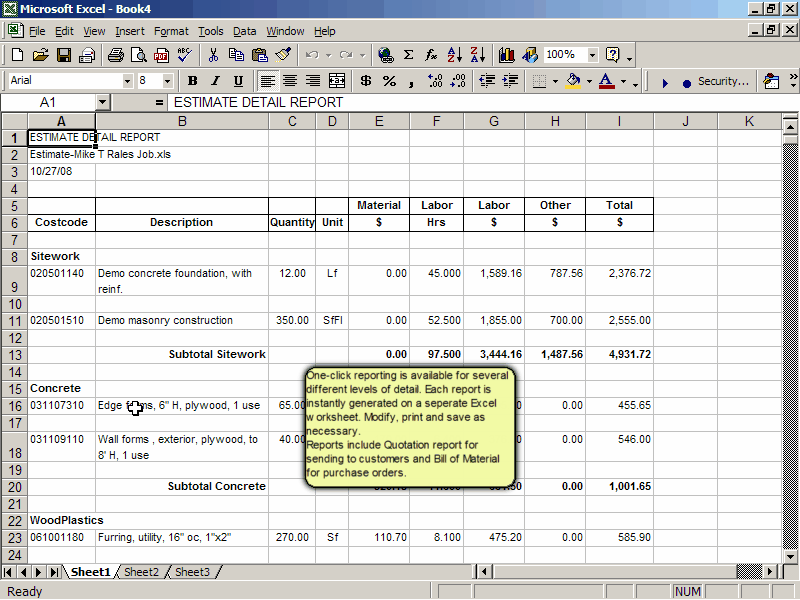This screenshot has height=600, width=800.
Task: Launch the Chart Wizard icon
Action: coord(507,55)
